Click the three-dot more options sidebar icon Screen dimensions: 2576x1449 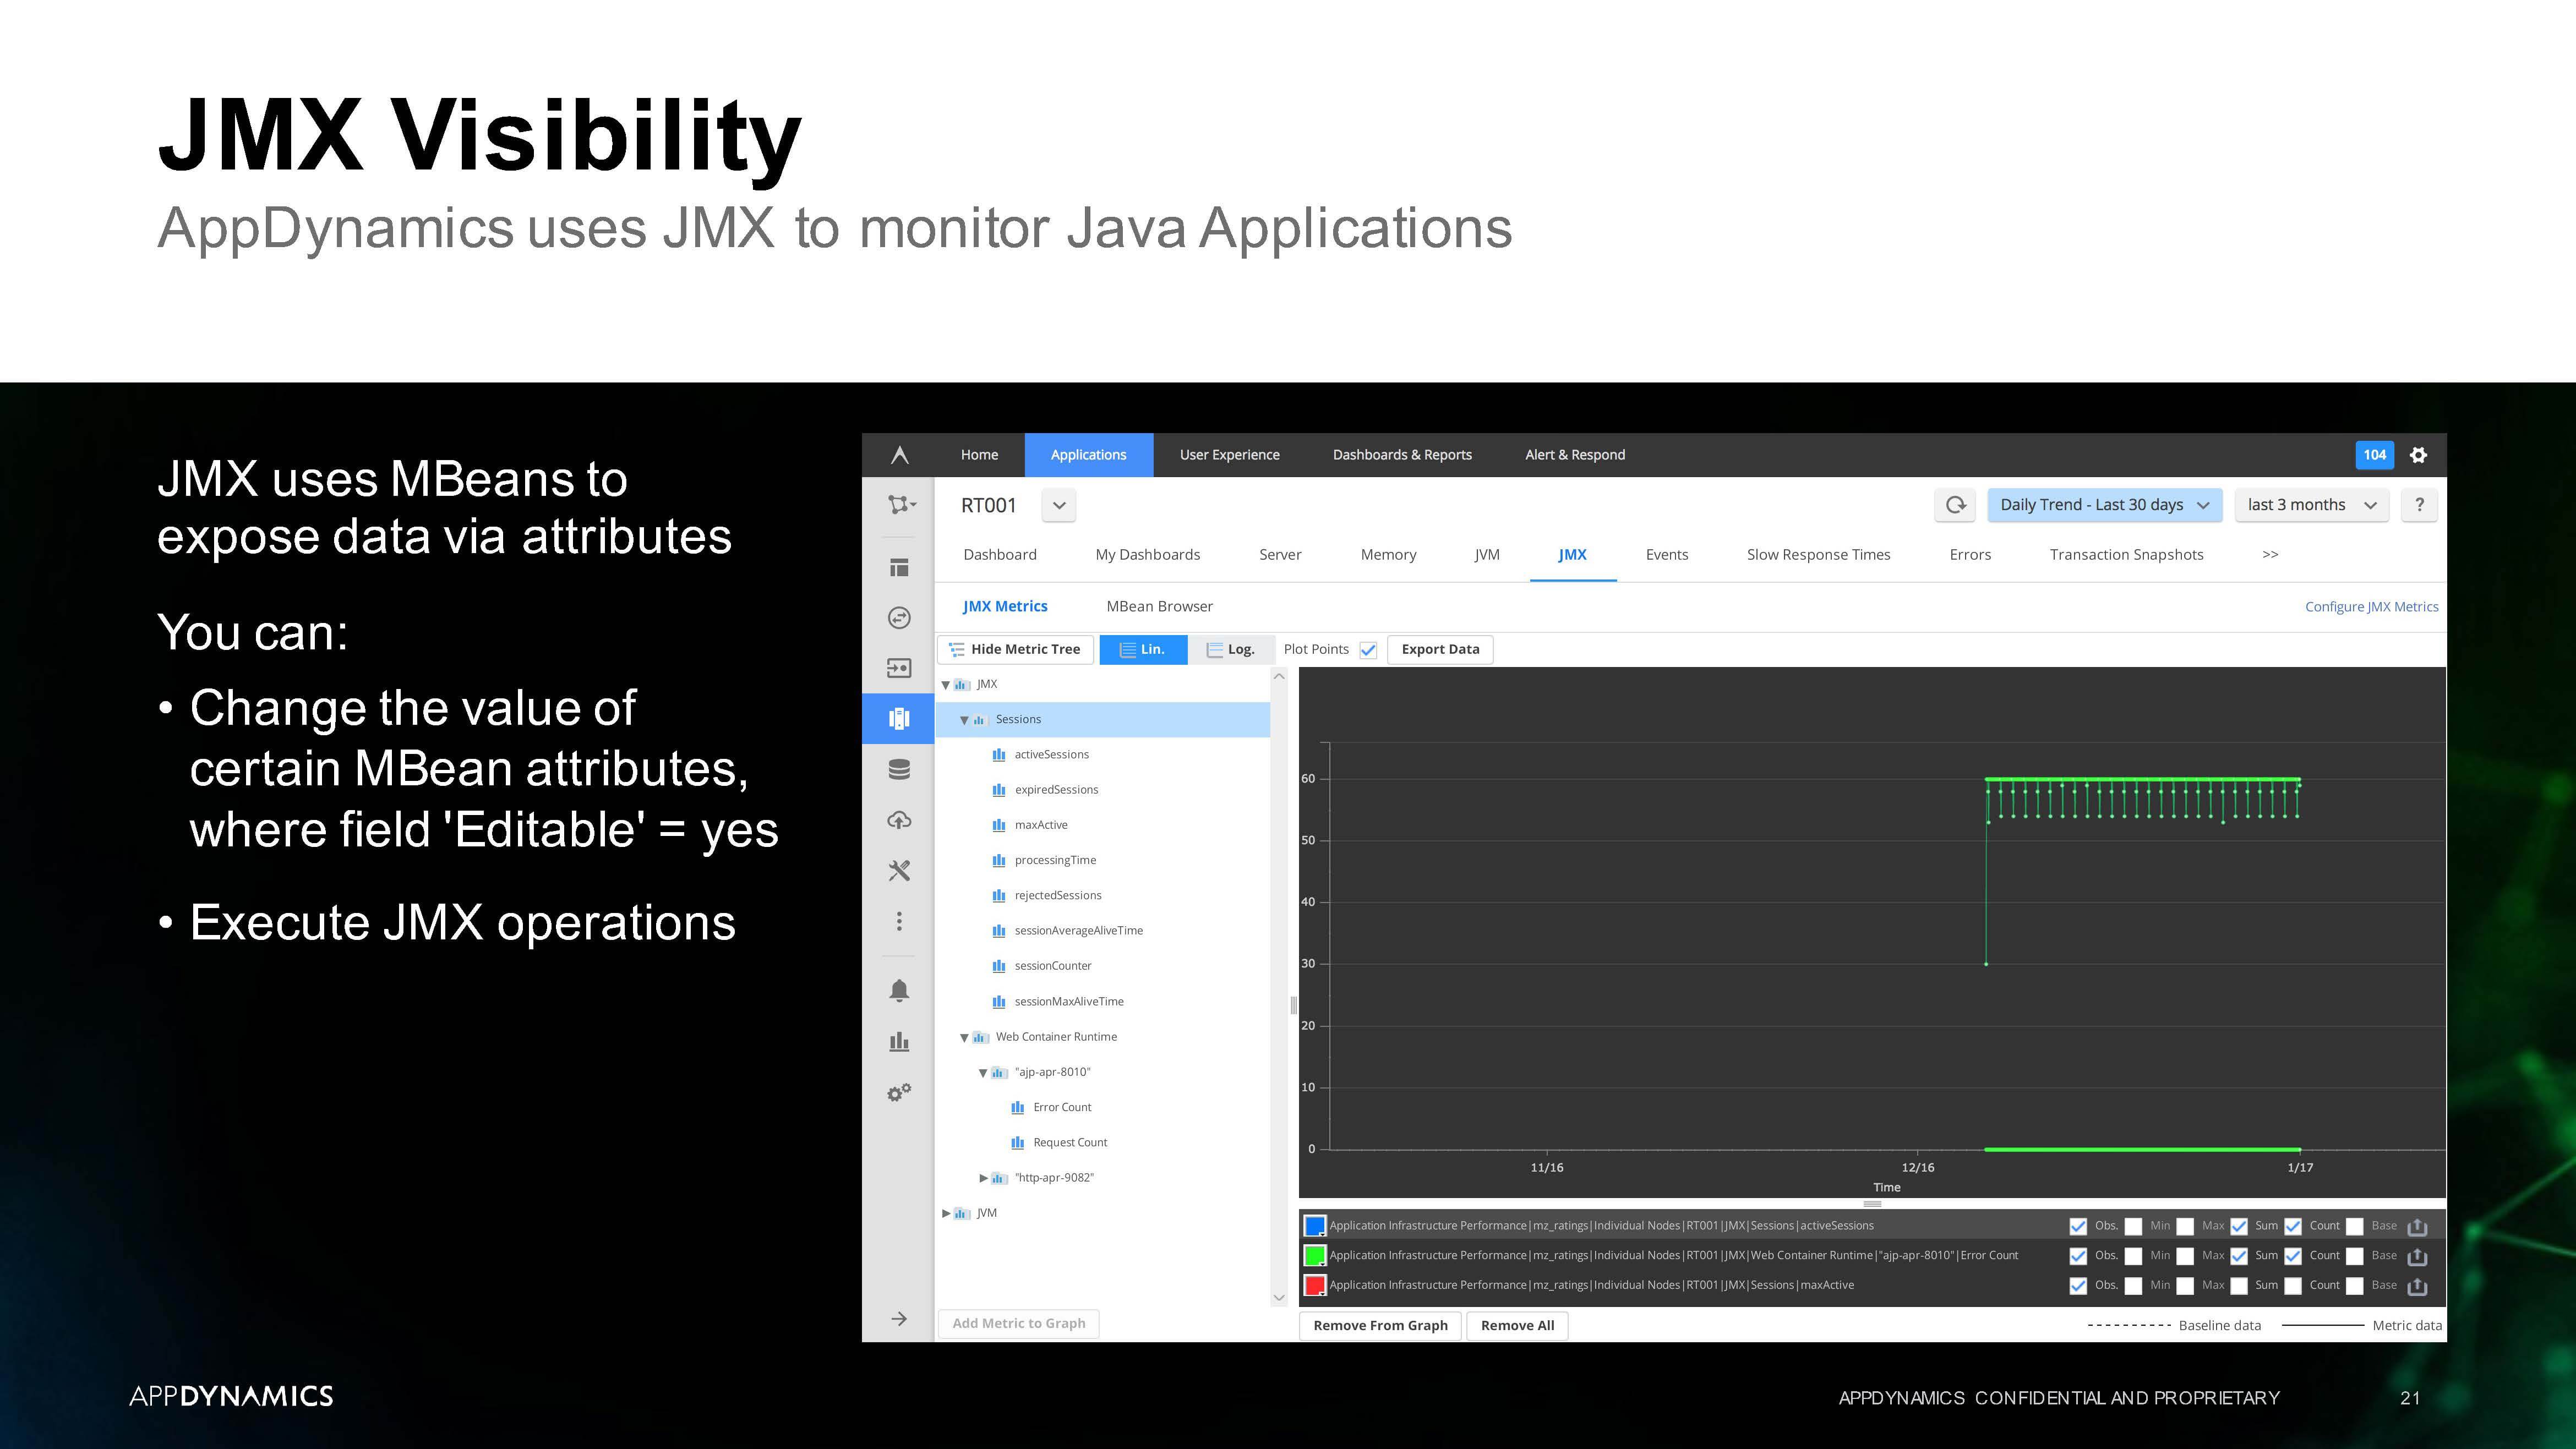899,921
